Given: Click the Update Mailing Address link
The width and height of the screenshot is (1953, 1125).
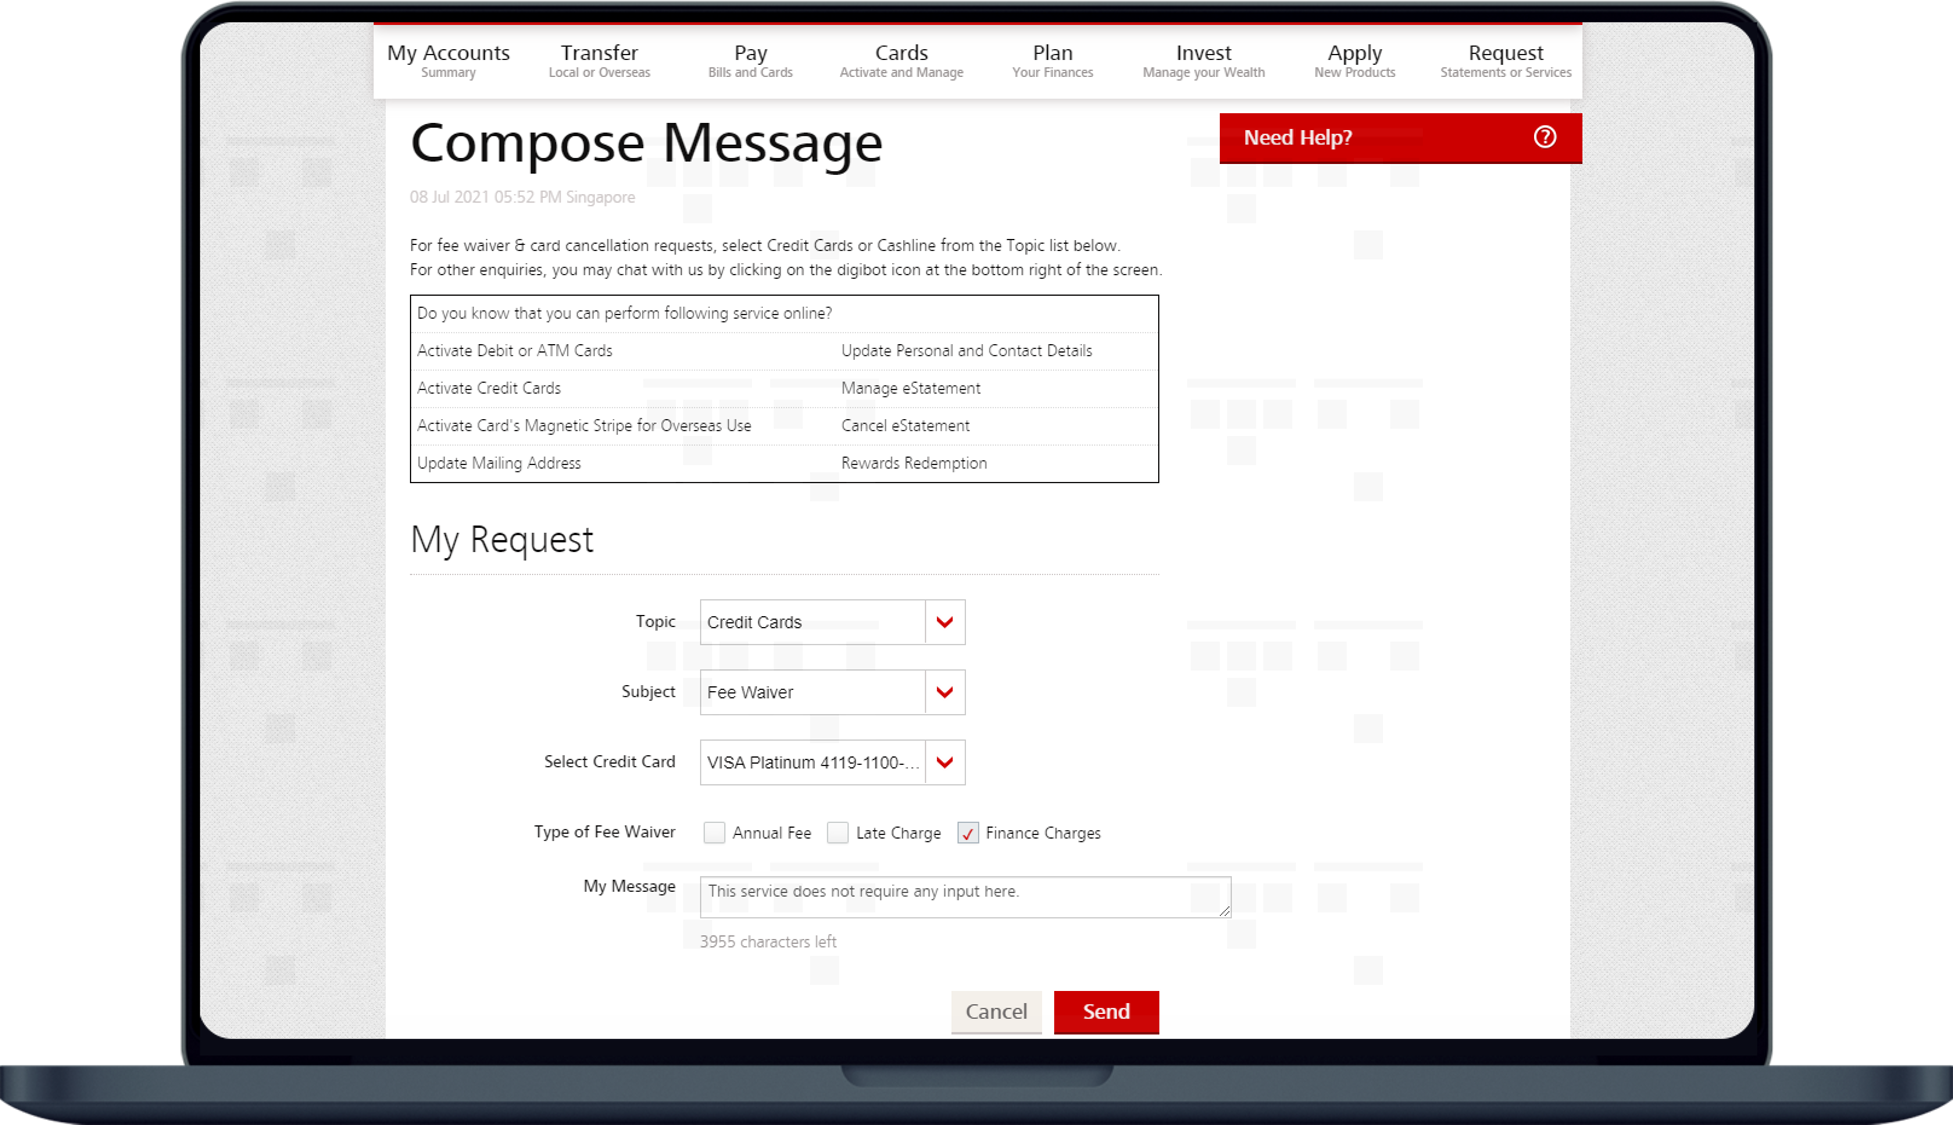Looking at the screenshot, I should point(499,463).
